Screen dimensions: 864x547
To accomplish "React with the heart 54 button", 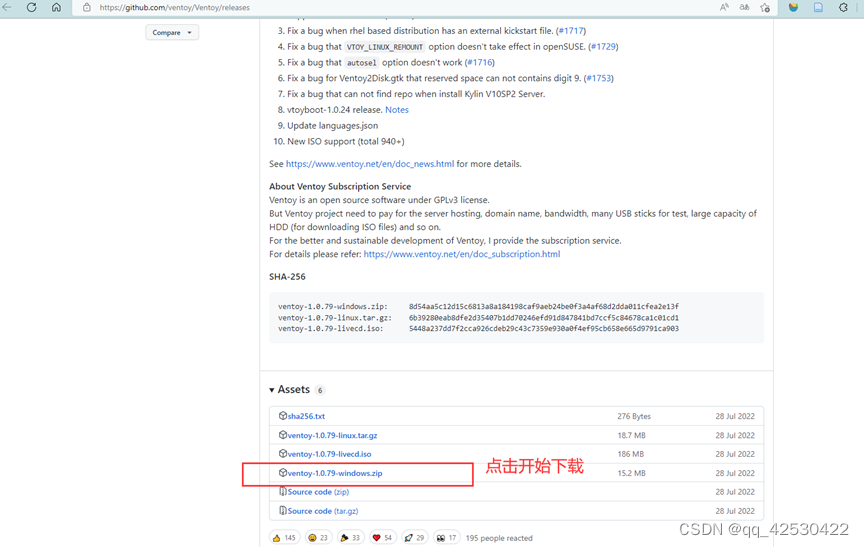I will (383, 538).
